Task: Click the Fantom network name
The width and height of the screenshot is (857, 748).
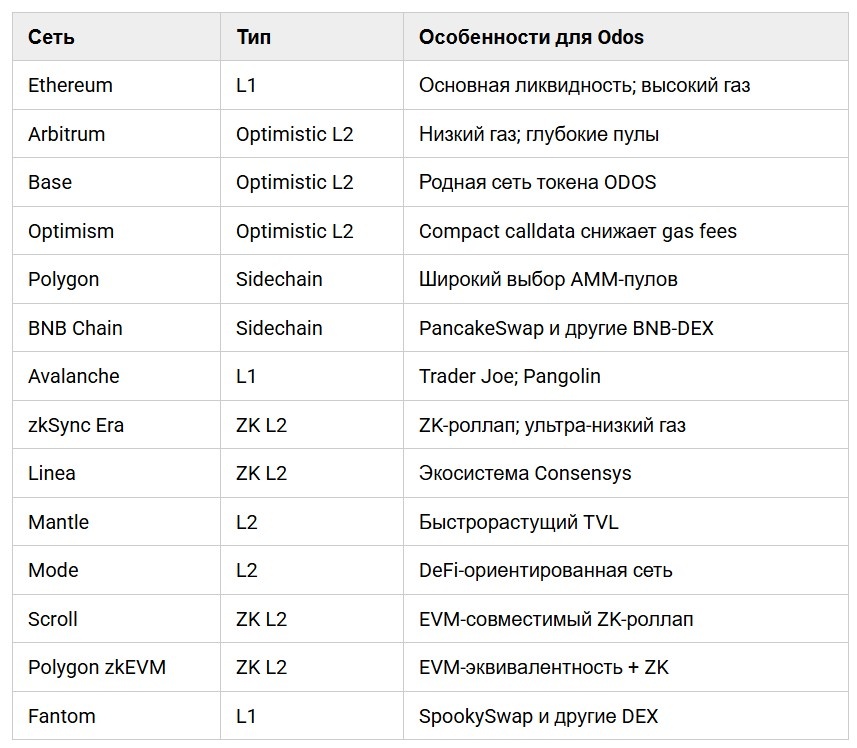Action: click(61, 716)
